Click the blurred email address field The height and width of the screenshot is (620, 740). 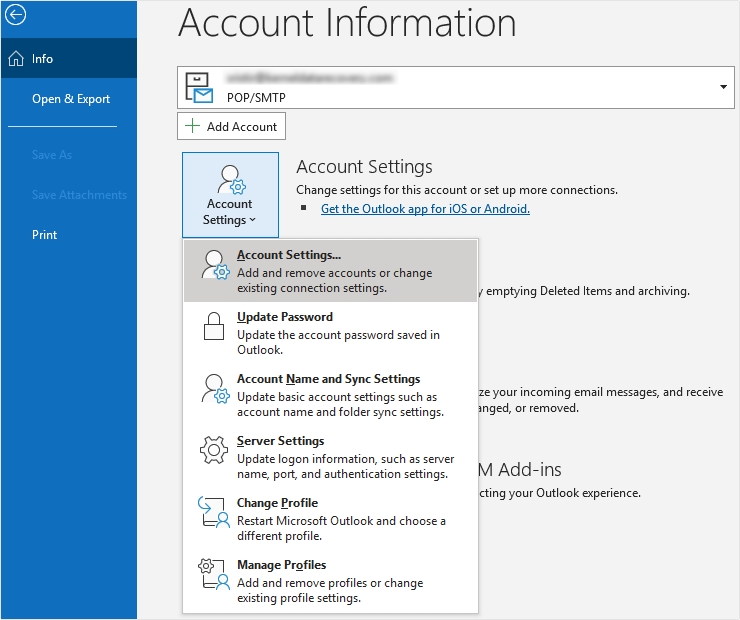[309, 78]
